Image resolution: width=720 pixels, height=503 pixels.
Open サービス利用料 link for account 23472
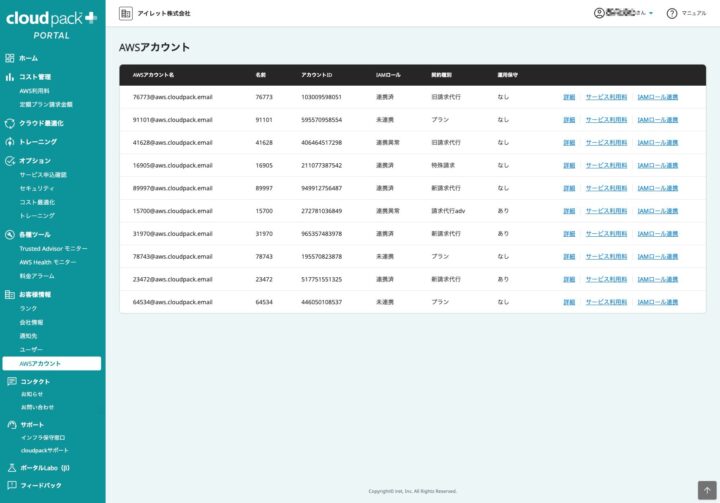(606, 279)
